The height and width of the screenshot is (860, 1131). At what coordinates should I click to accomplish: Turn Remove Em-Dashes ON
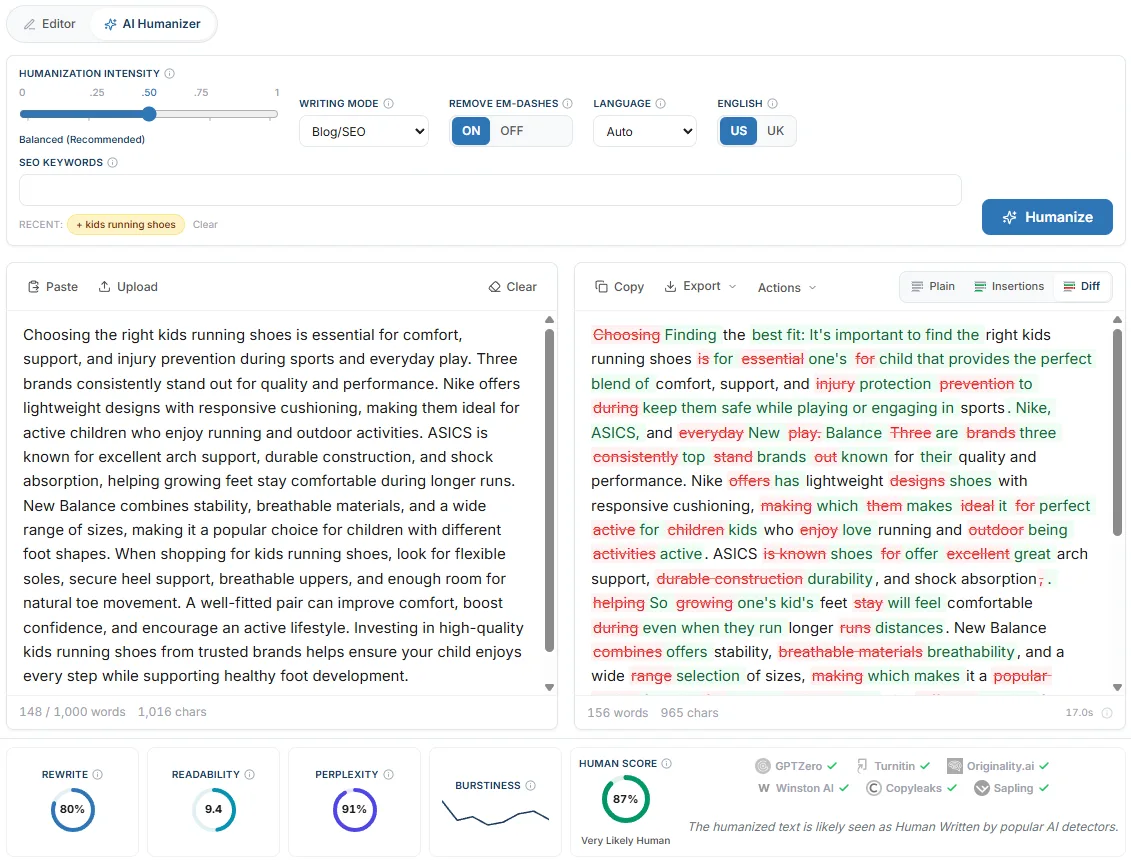point(471,131)
